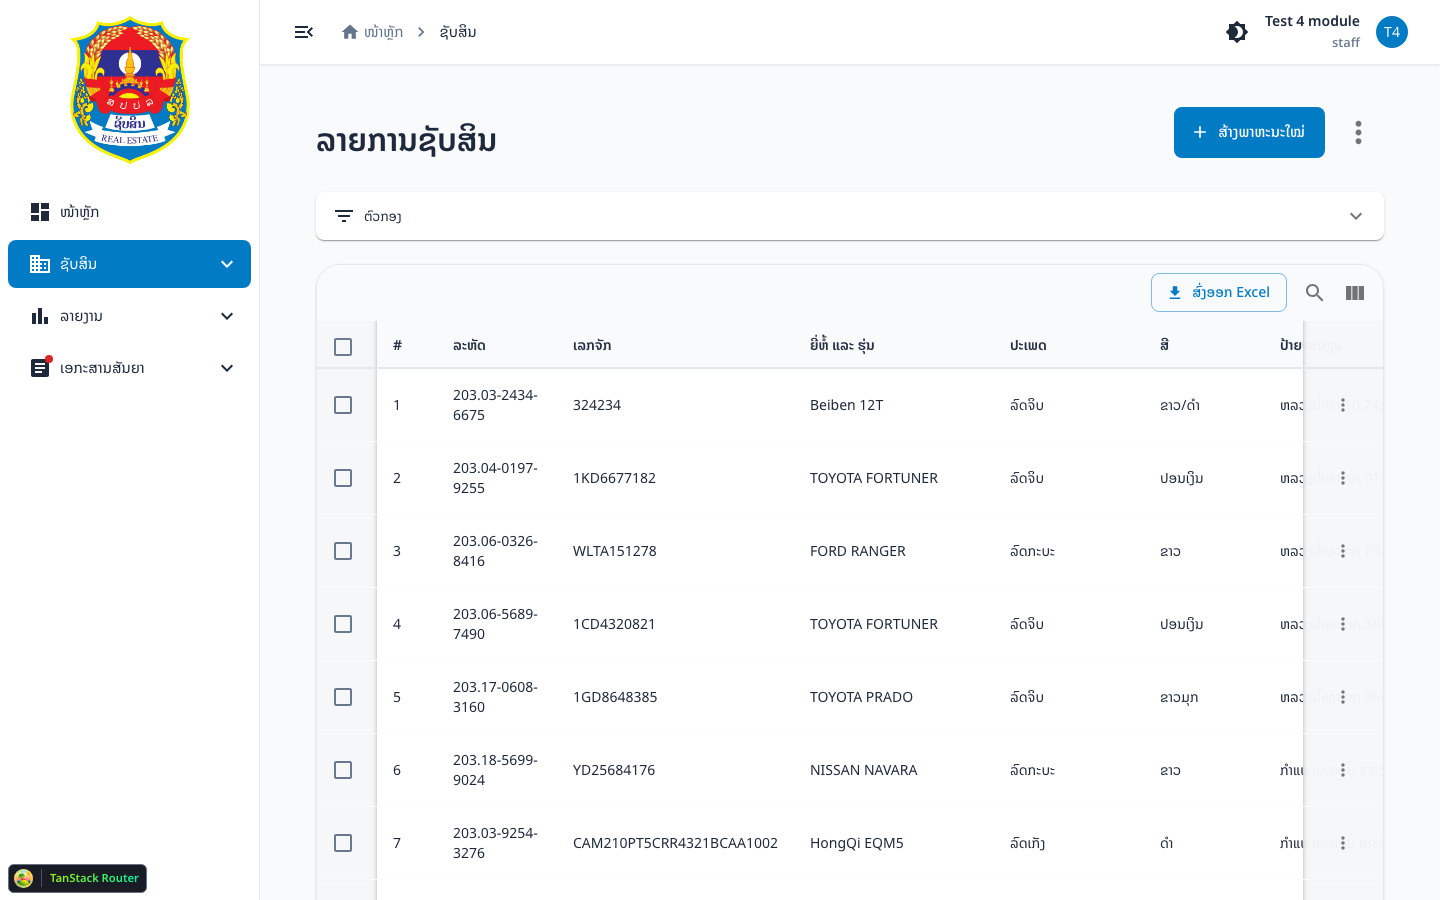Tick the checkbox for FORD RANGER row
The image size is (1440, 900).
[x=343, y=551]
